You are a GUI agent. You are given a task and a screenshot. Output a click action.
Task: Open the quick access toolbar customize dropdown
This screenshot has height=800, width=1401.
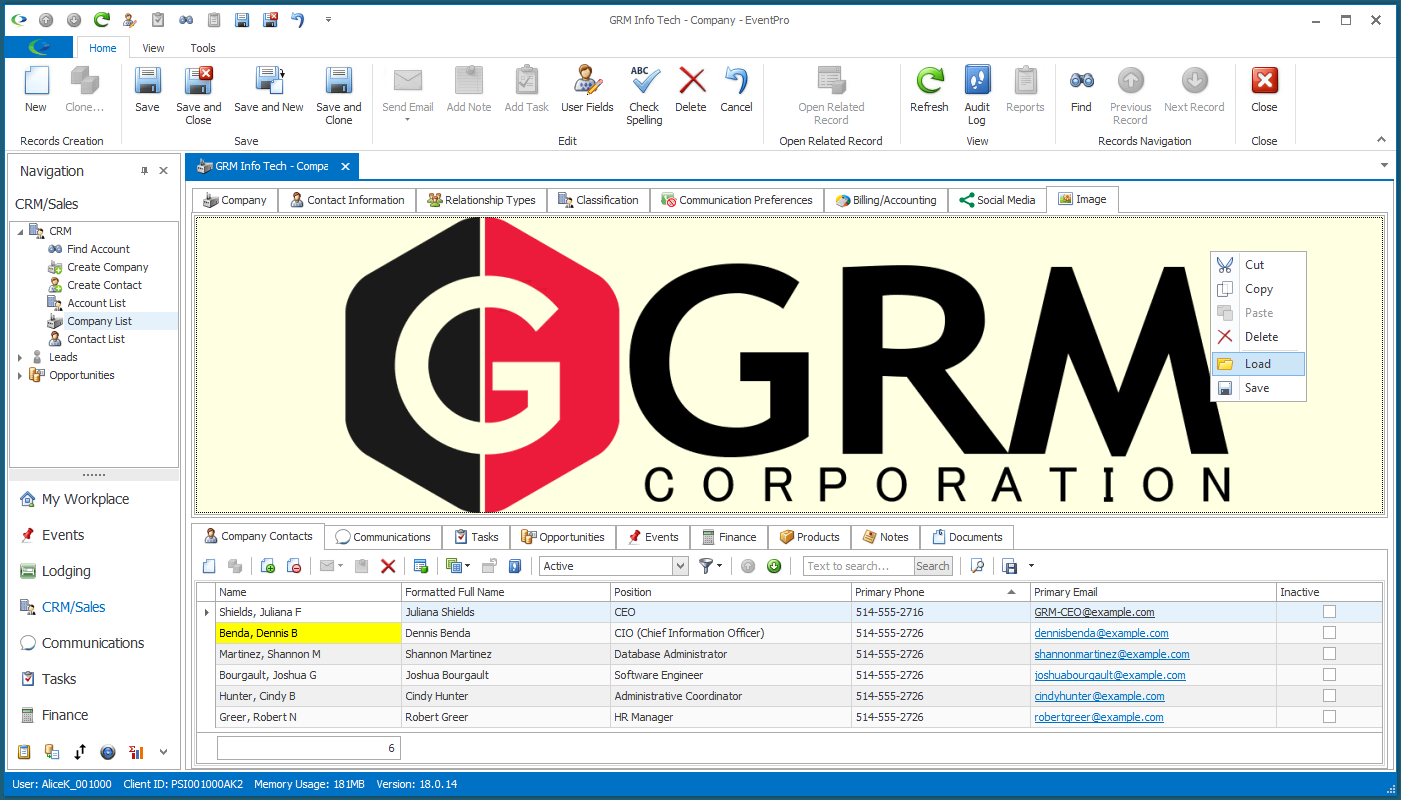pyautogui.click(x=329, y=20)
